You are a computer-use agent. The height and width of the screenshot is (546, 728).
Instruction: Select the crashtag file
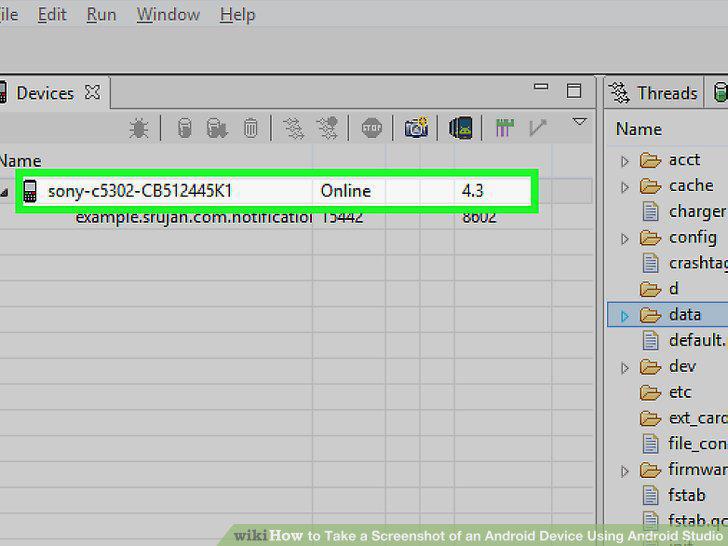pyautogui.click(x=698, y=263)
